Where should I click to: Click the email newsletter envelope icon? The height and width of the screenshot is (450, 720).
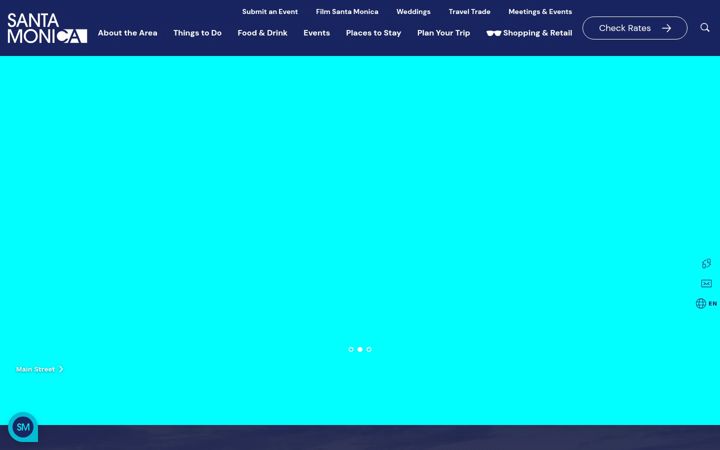pyautogui.click(x=706, y=283)
